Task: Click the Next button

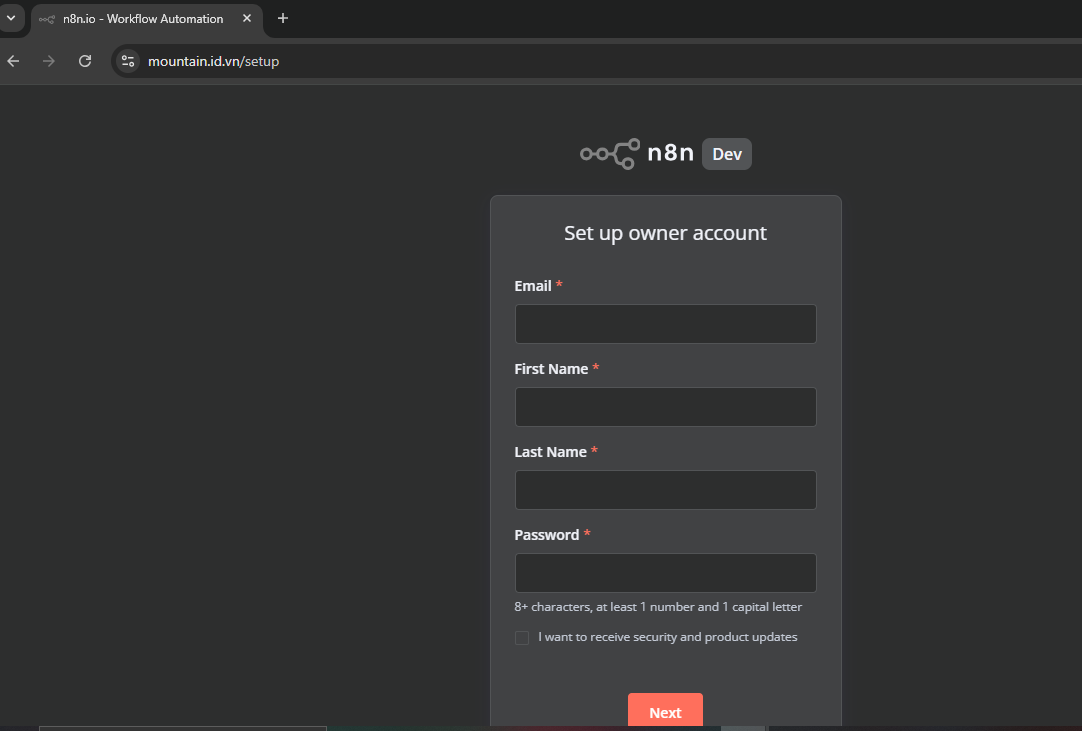Action: coord(665,711)
